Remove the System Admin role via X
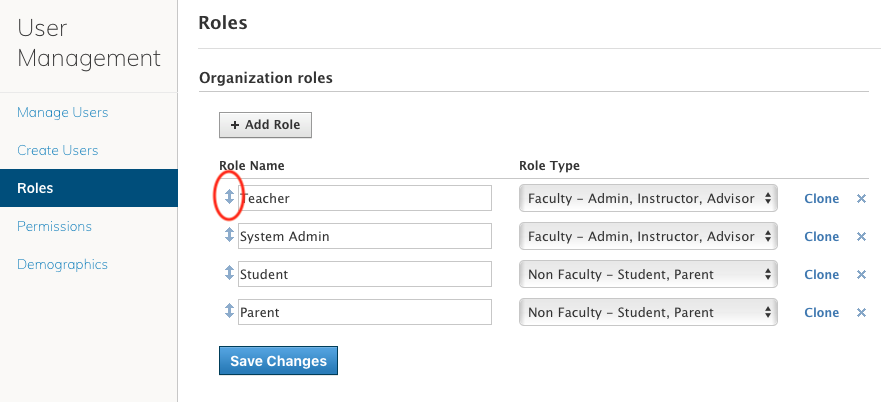The width and height of the screenshot is (881, 402). 861,237
